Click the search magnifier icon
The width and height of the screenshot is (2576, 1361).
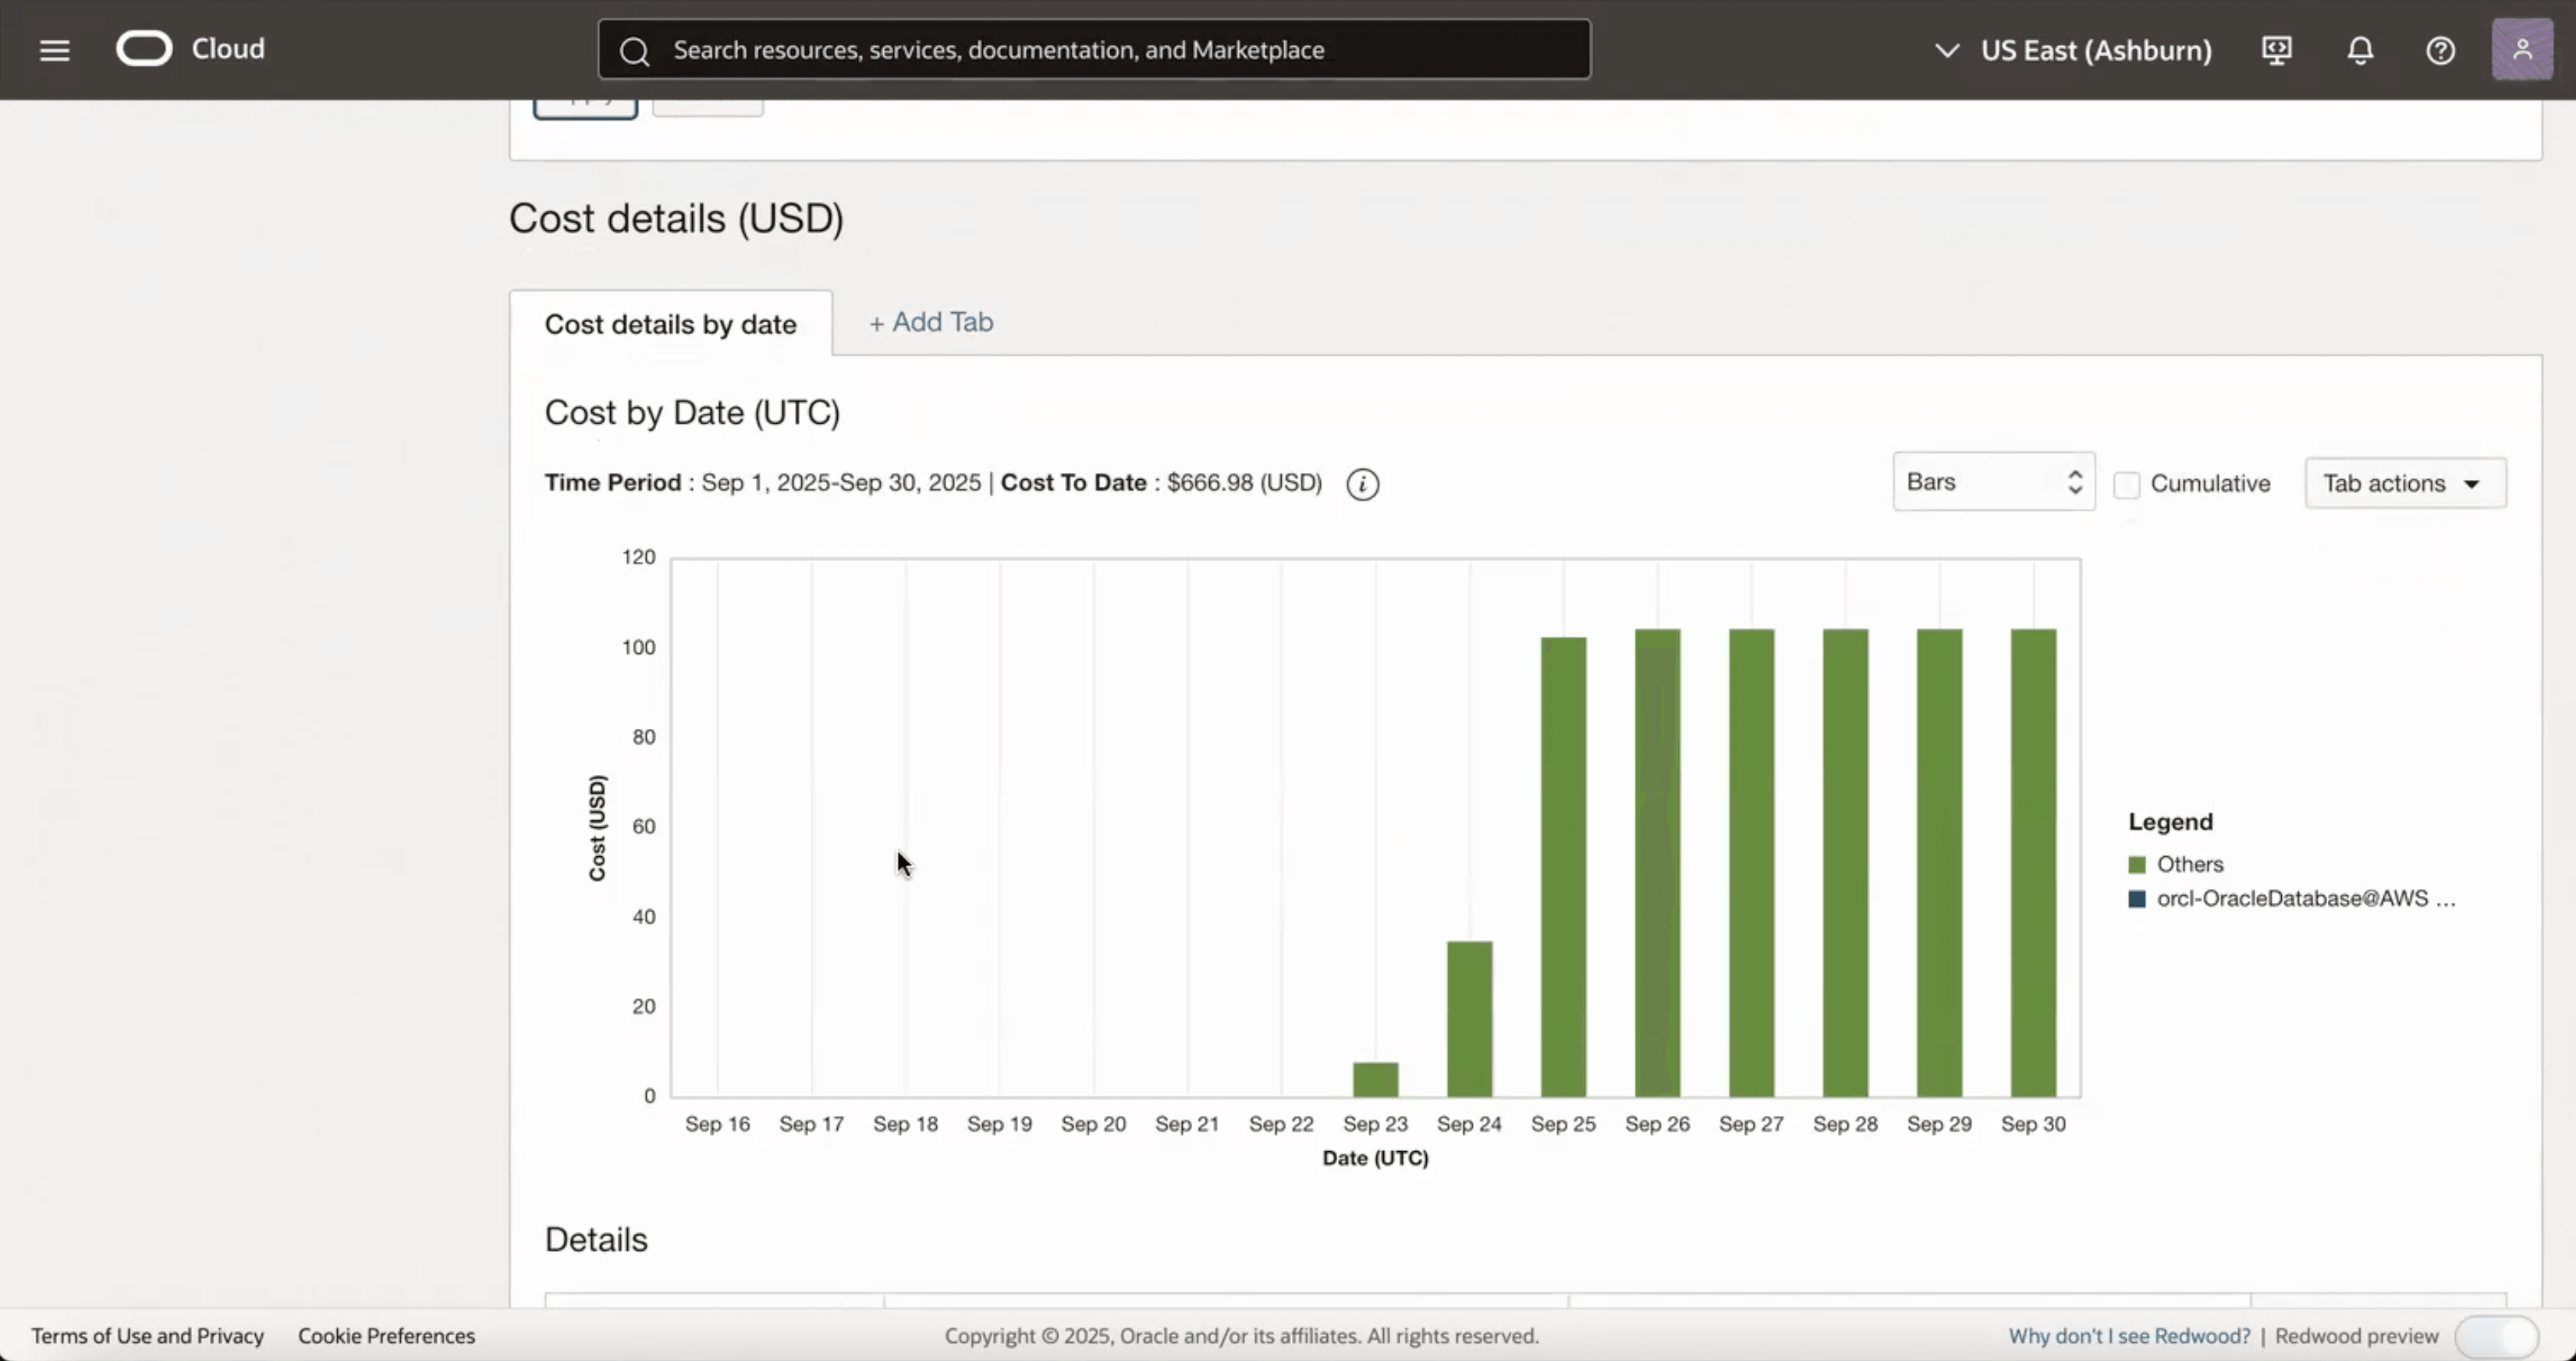(x=634, y=49)
